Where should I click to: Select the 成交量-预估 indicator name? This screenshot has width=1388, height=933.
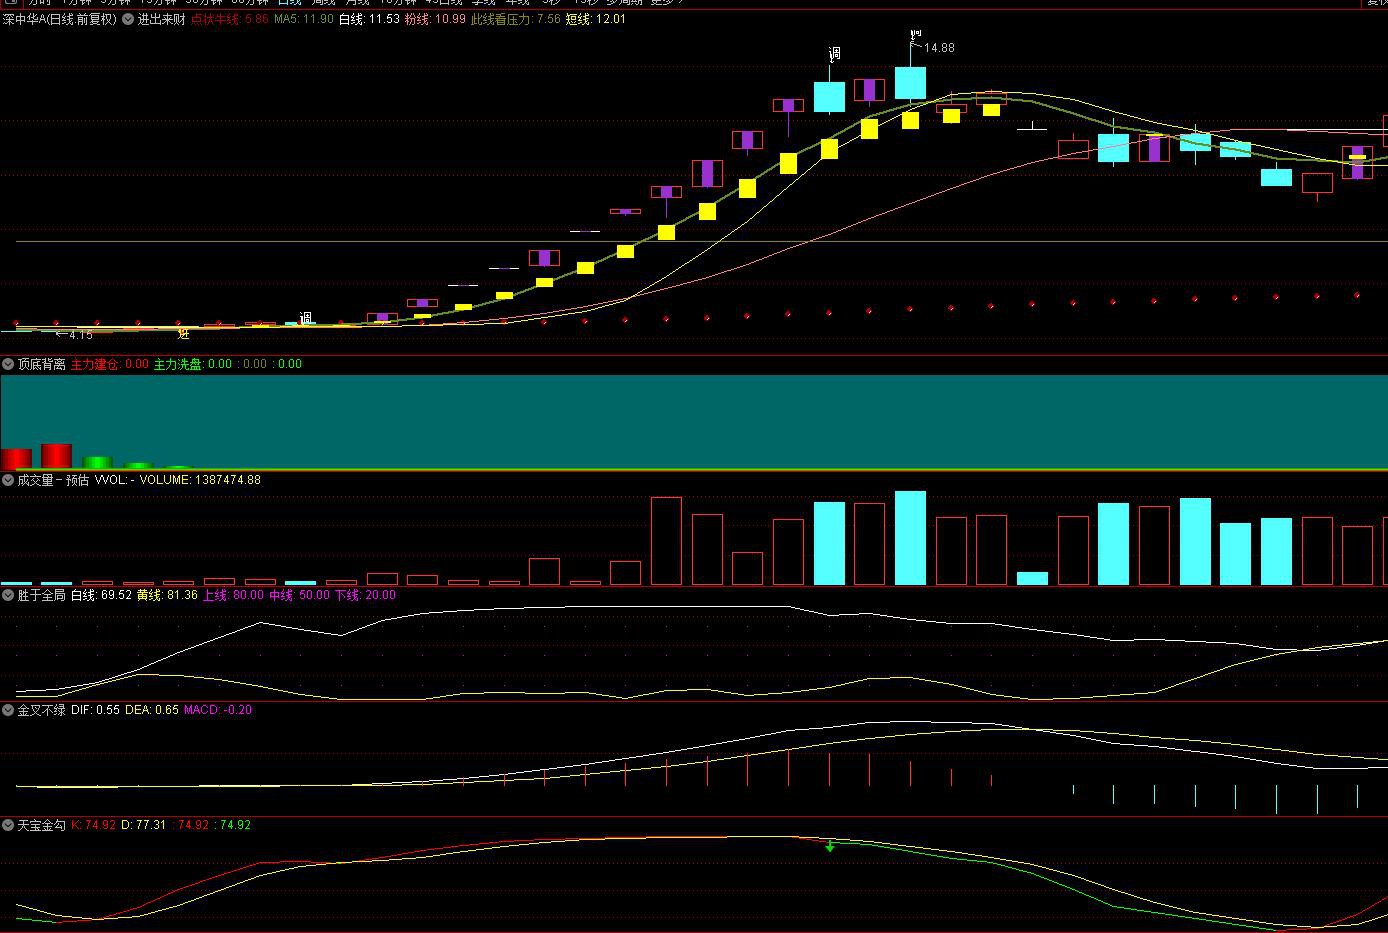53,480
